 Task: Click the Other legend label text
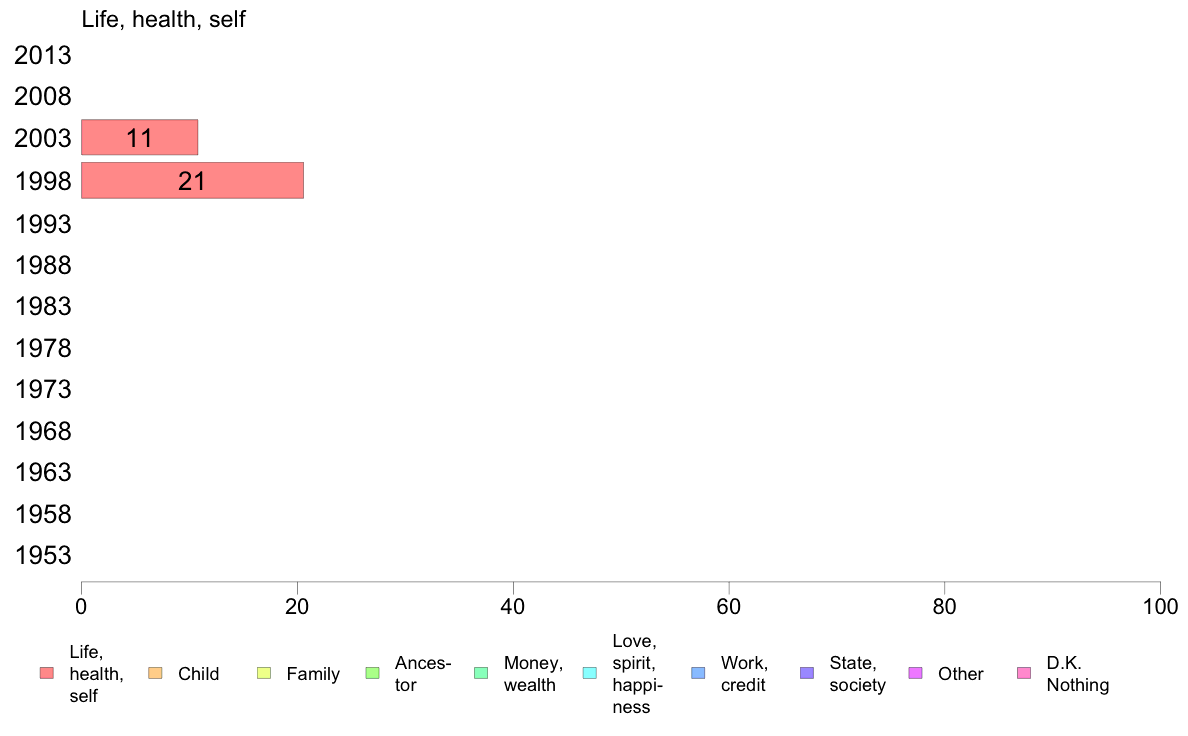point(960,674)
